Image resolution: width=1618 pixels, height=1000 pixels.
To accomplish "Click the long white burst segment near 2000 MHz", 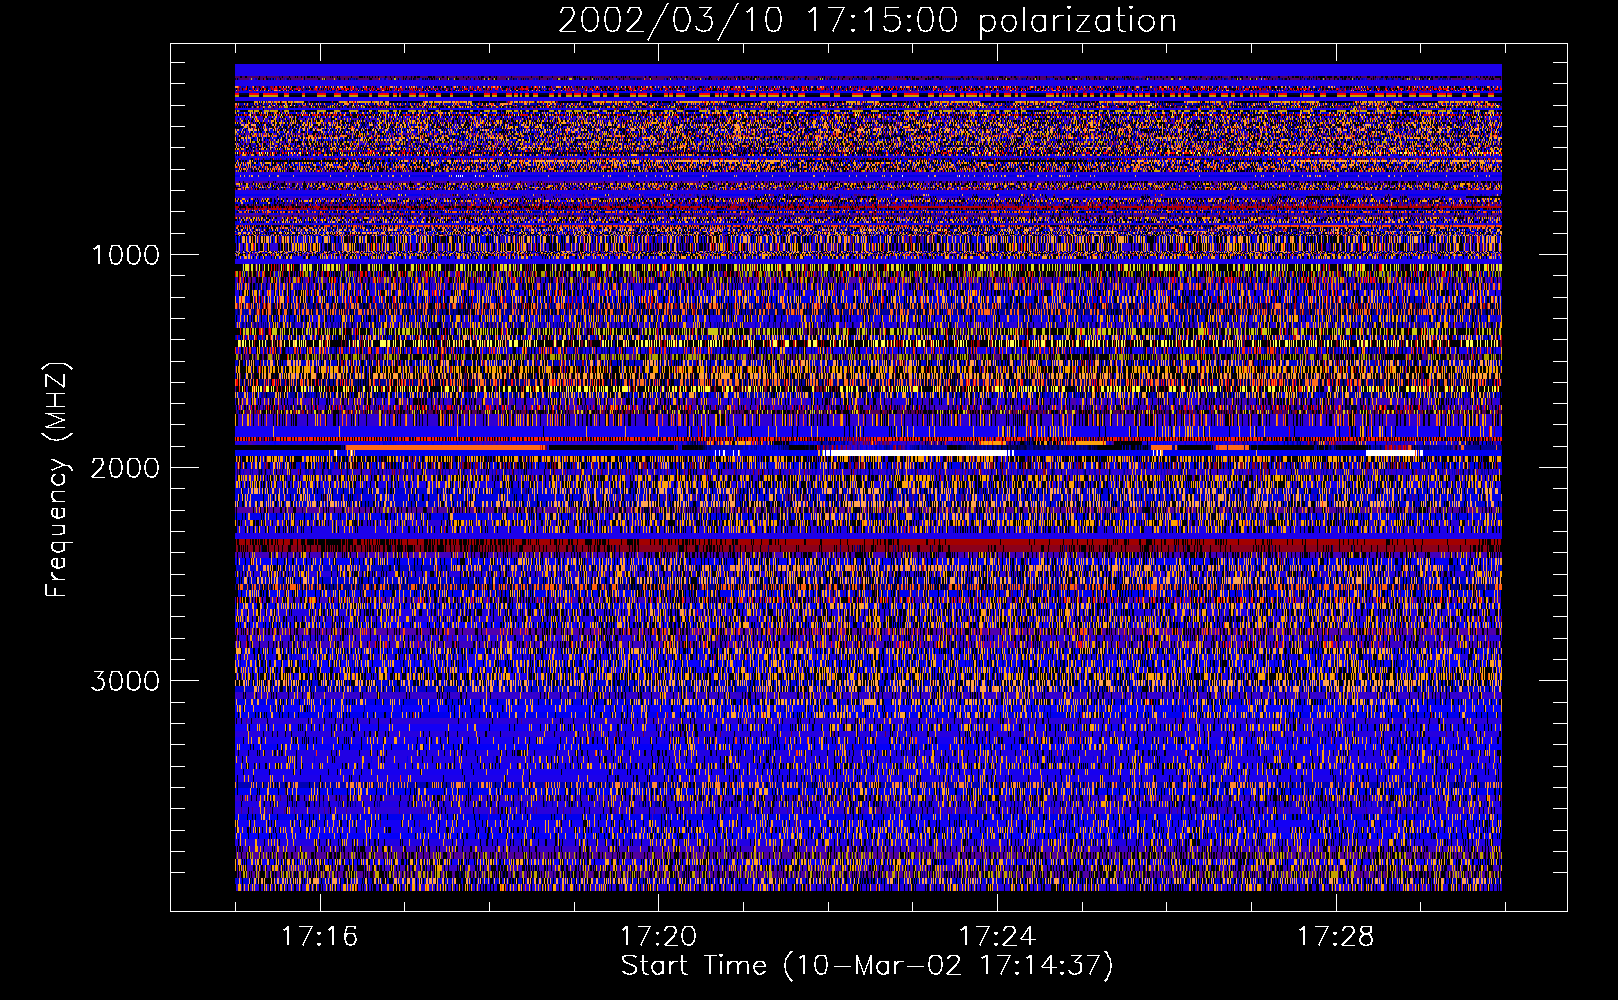I will coord(916,454).
